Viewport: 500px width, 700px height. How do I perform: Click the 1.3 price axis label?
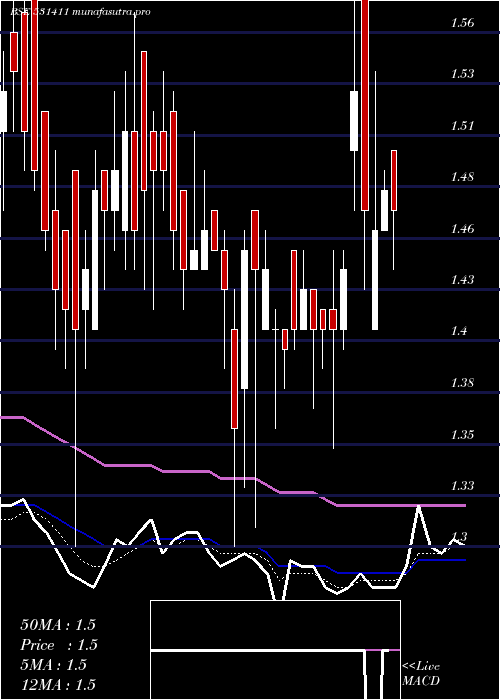tap(459, 537)
